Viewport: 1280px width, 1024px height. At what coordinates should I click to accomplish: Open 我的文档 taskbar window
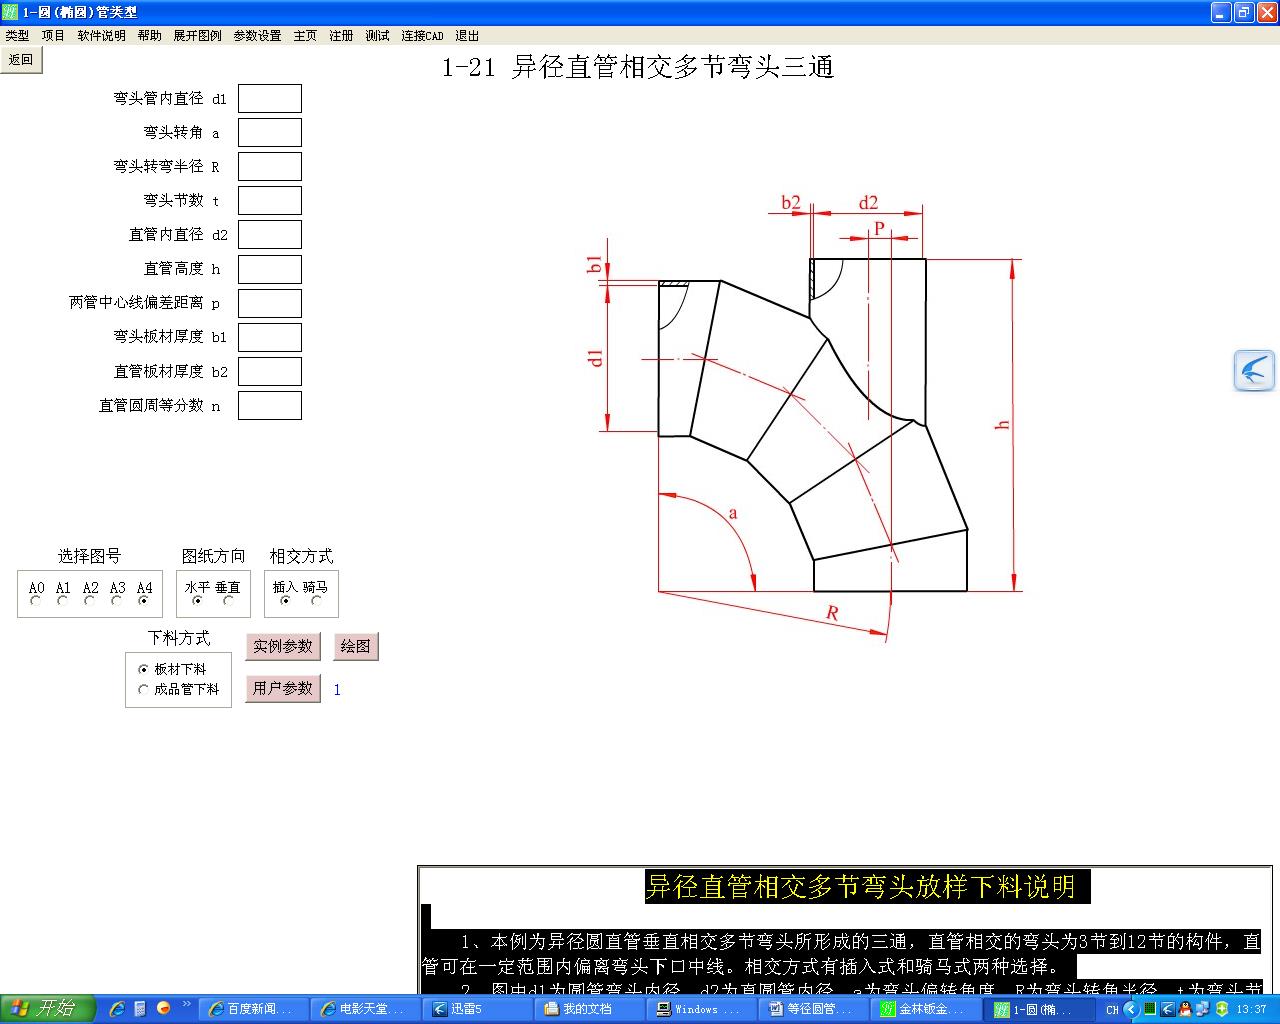click(x=587, y=1009)
